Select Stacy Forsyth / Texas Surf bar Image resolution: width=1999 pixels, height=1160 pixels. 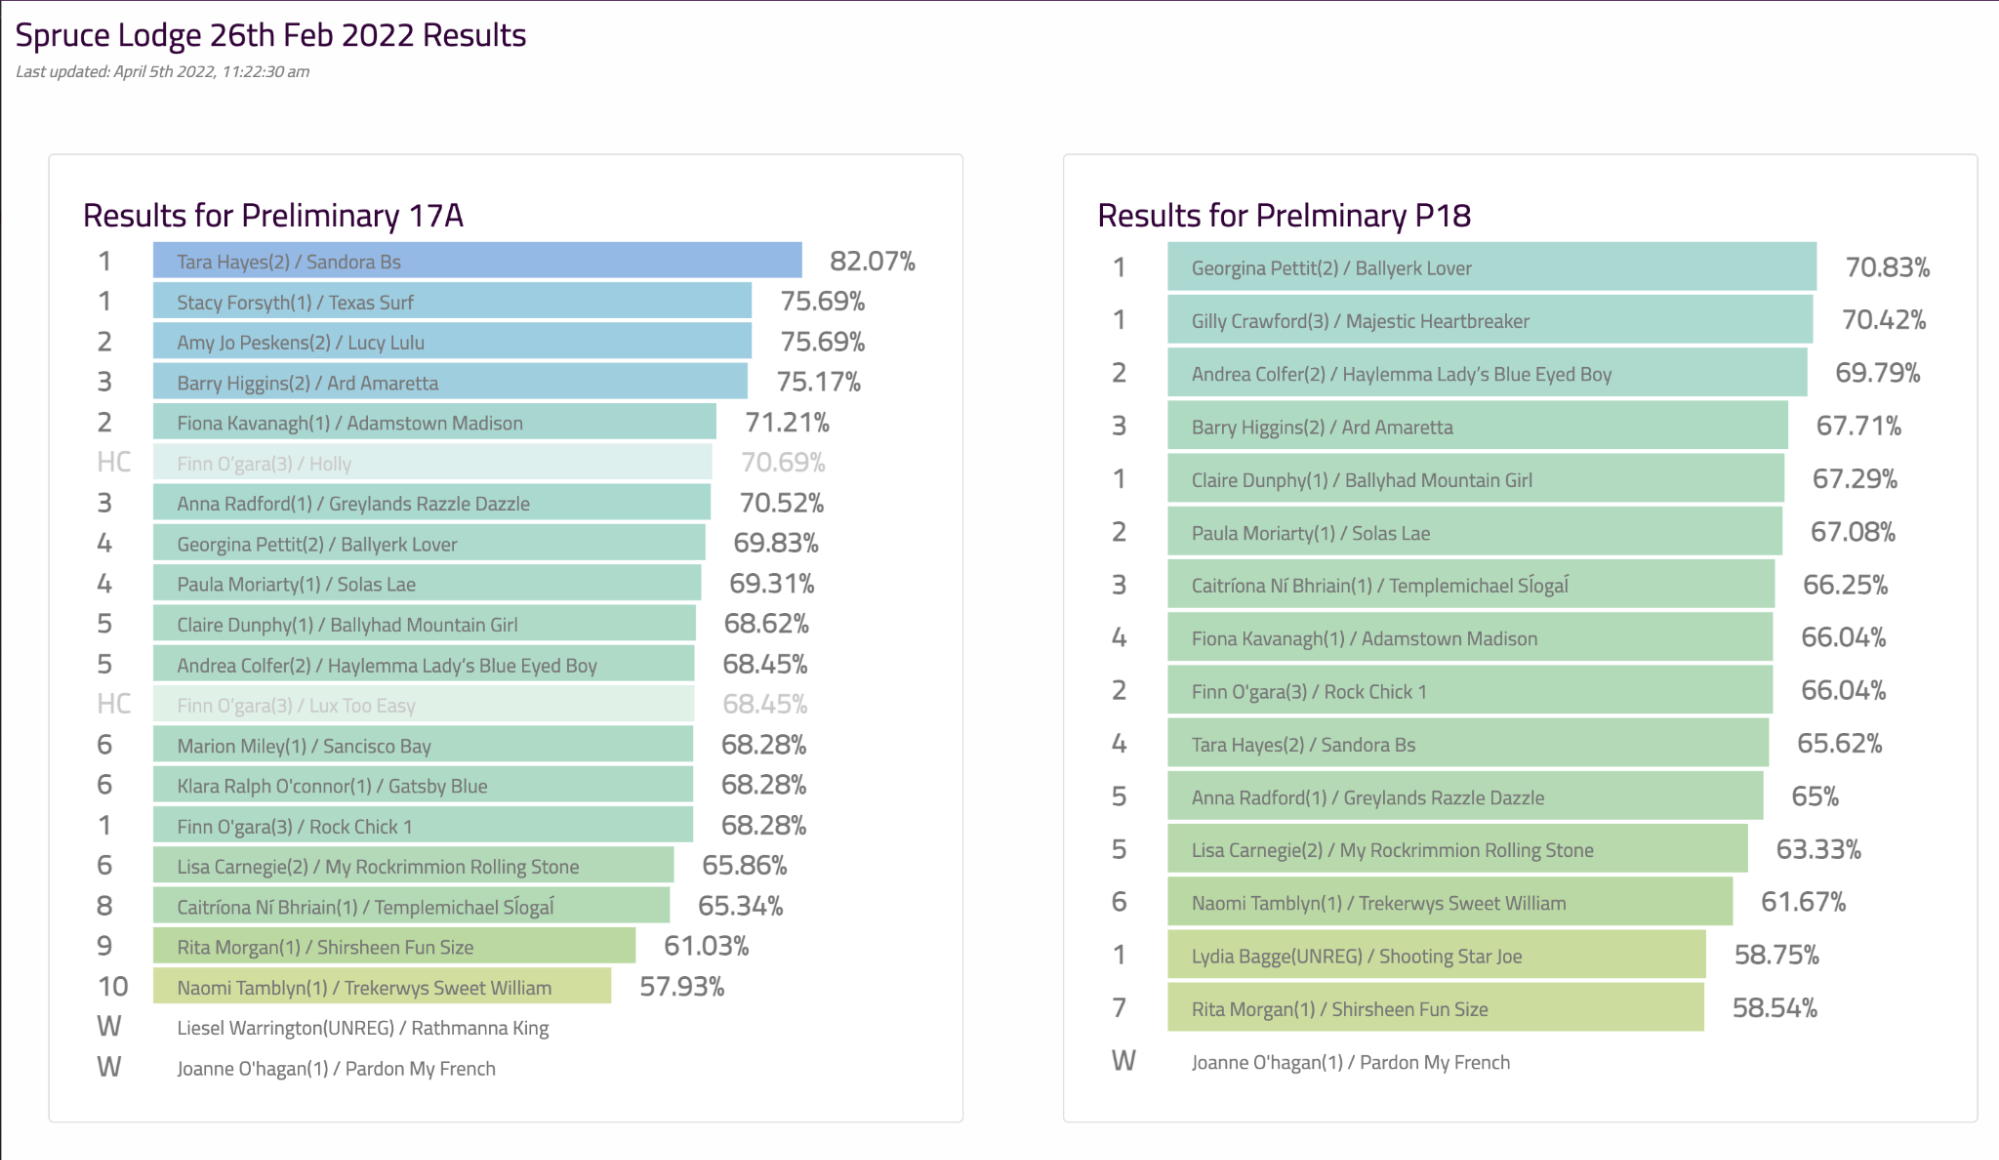click(452, 302)
